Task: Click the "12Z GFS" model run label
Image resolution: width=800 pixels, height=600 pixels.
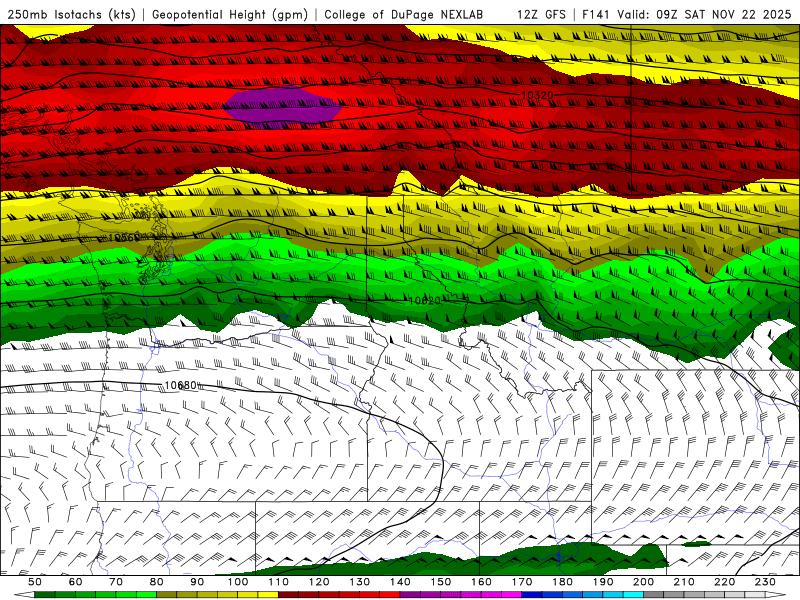Action: point(541,14)
